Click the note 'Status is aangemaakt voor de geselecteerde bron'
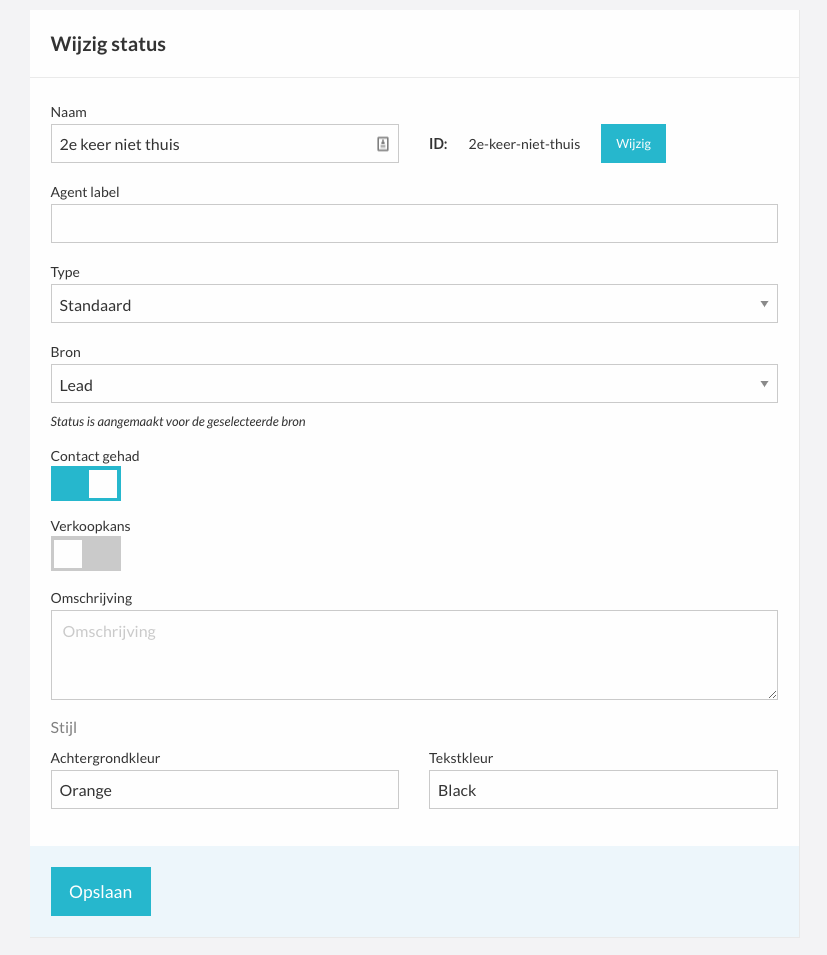Screen dimensions: 827x955 pyautogui.click(x=178, y=421)
